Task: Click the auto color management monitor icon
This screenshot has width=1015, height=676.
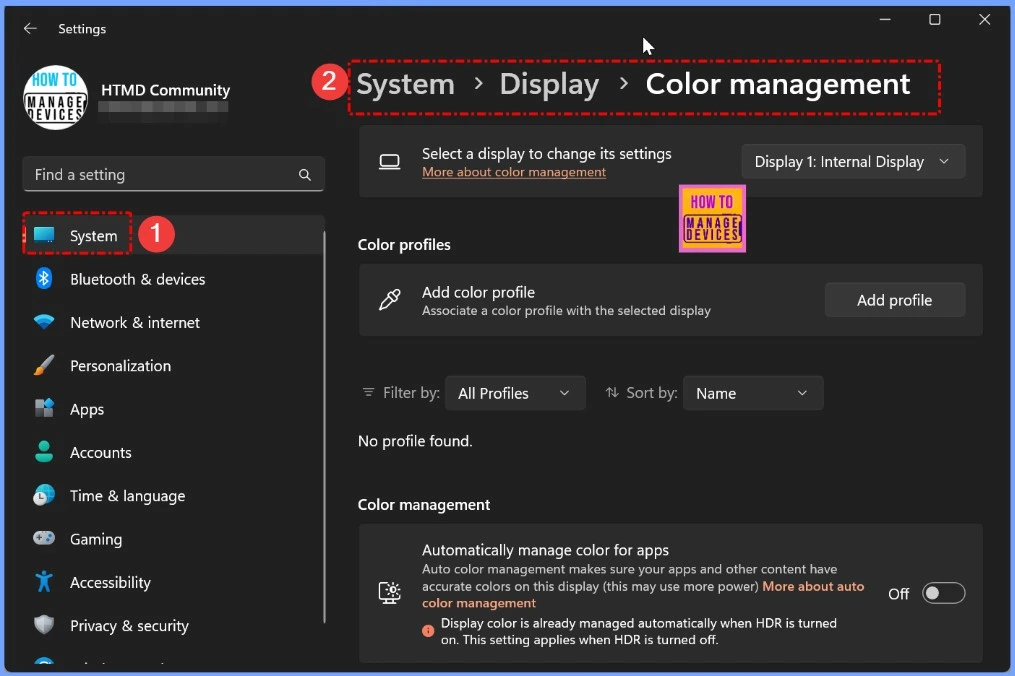Action: click(x=390, y=592)
